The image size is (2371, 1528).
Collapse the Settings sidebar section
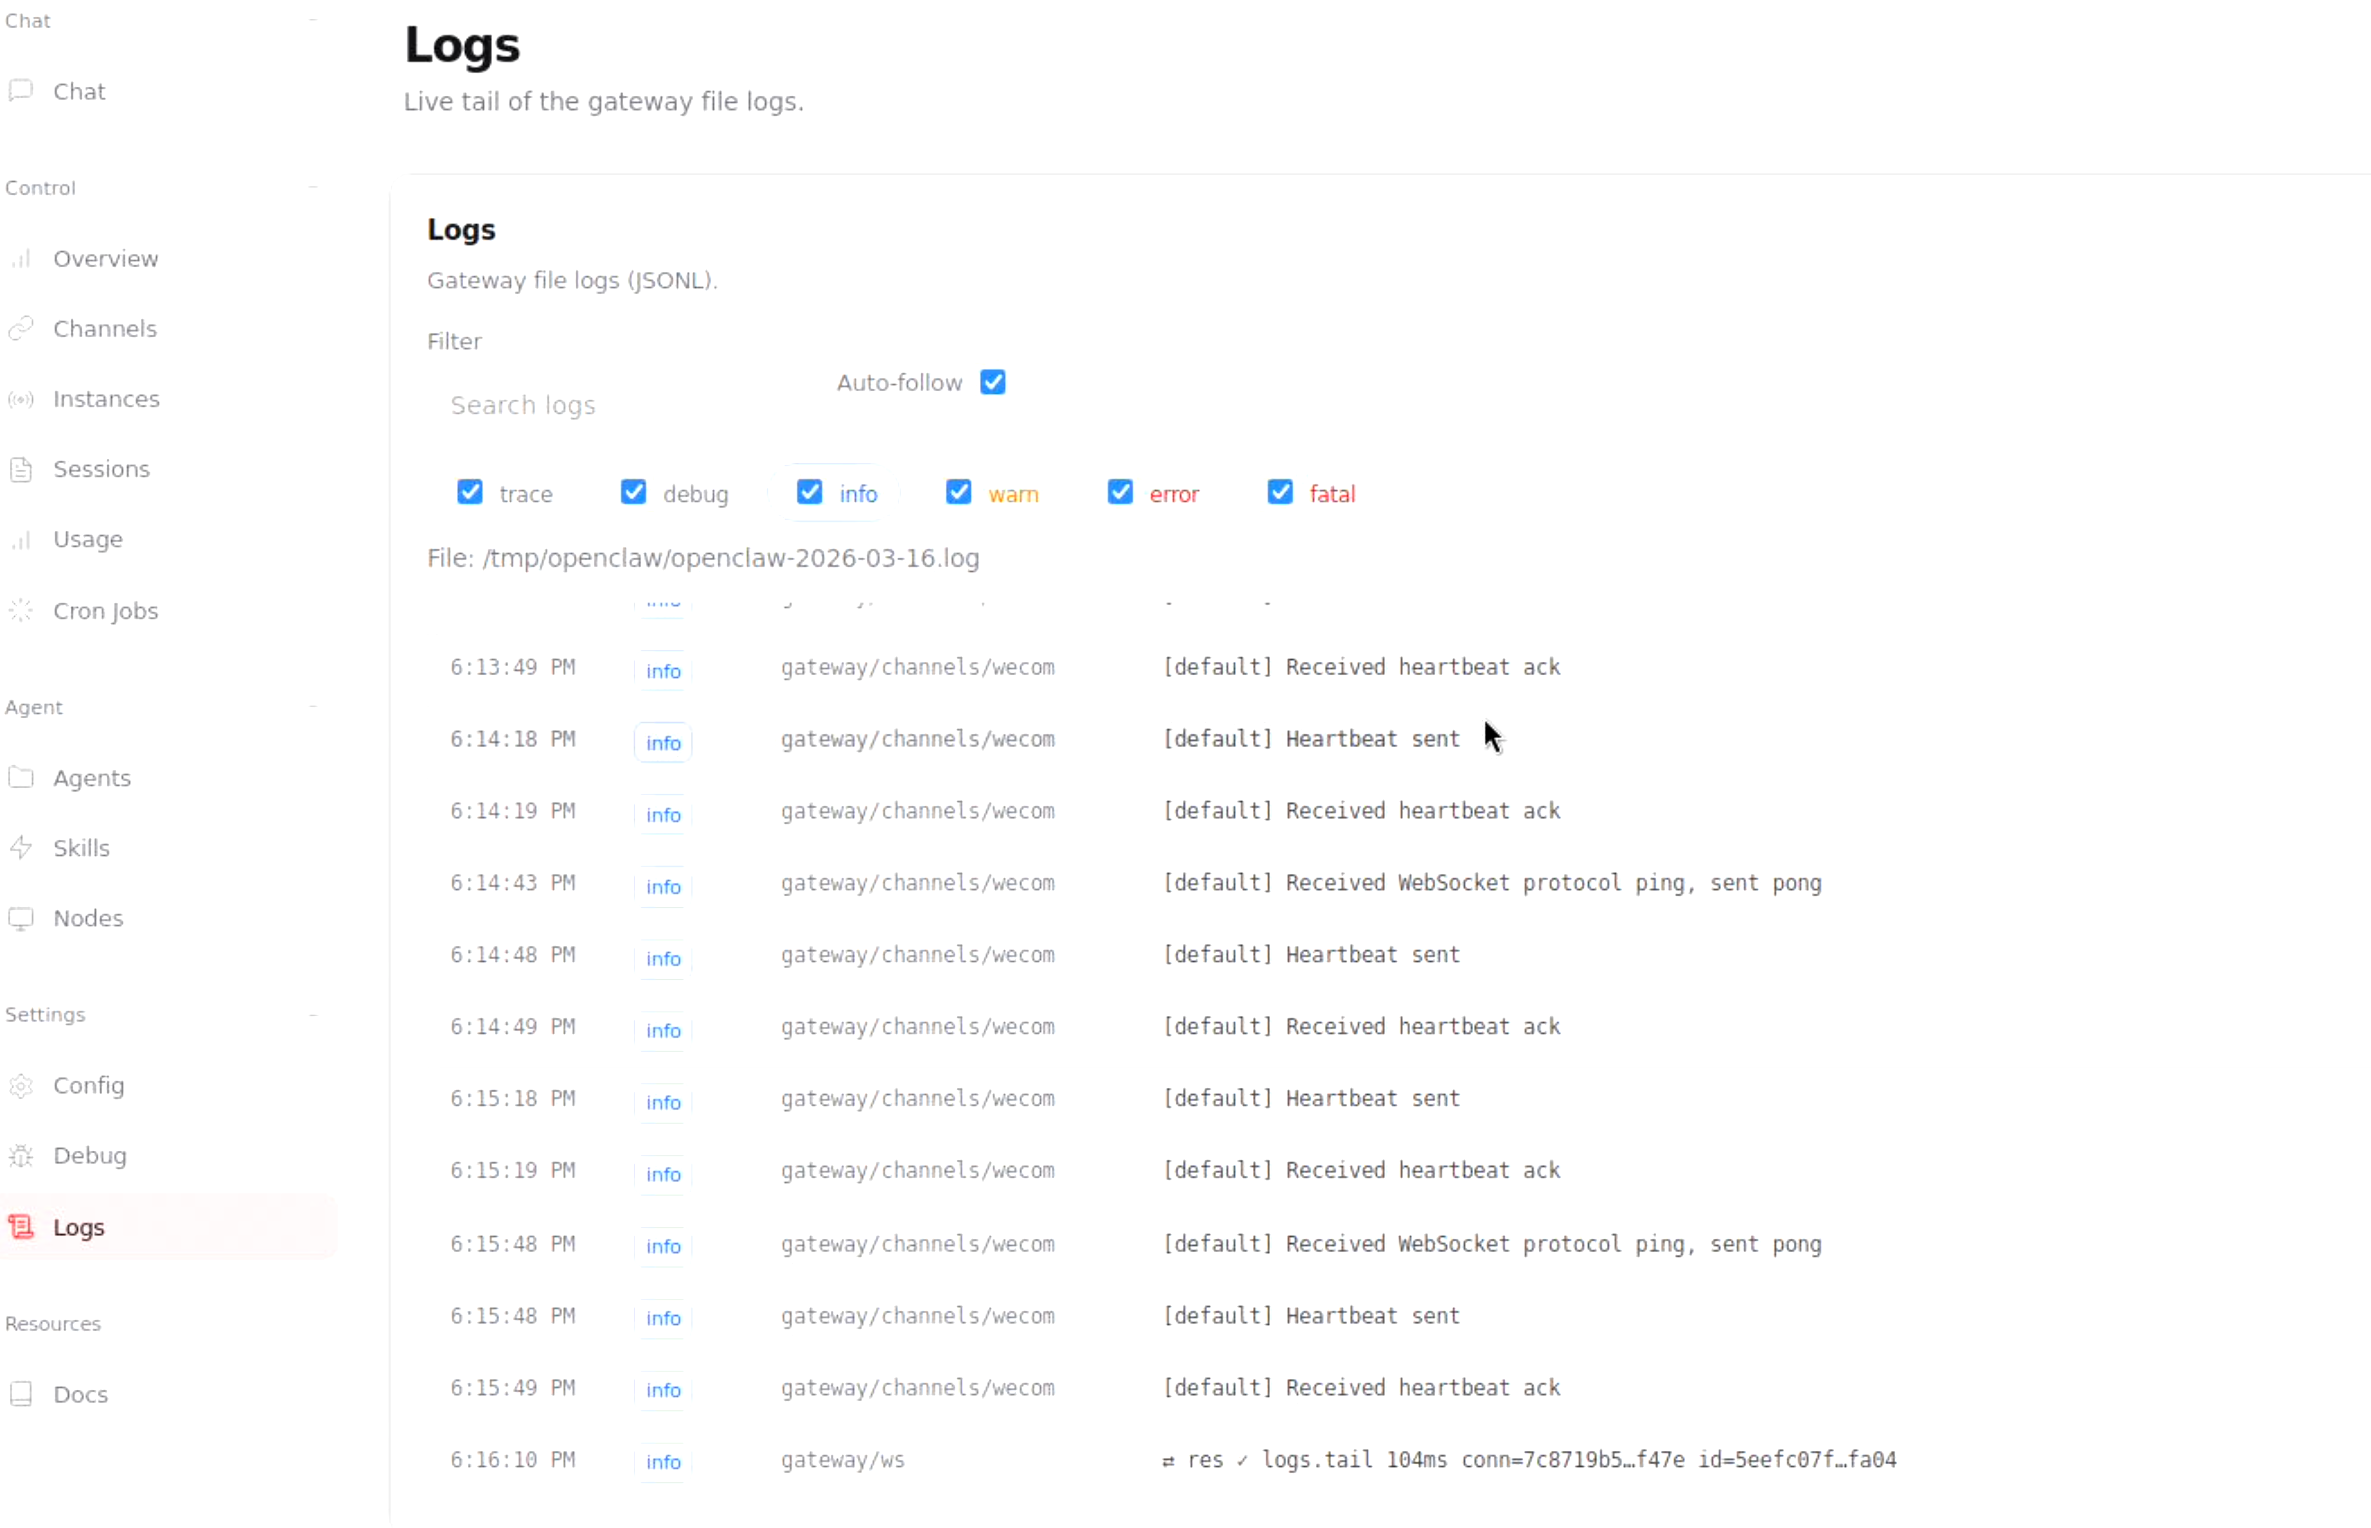pyautogui.click(x=313, y=1014)
